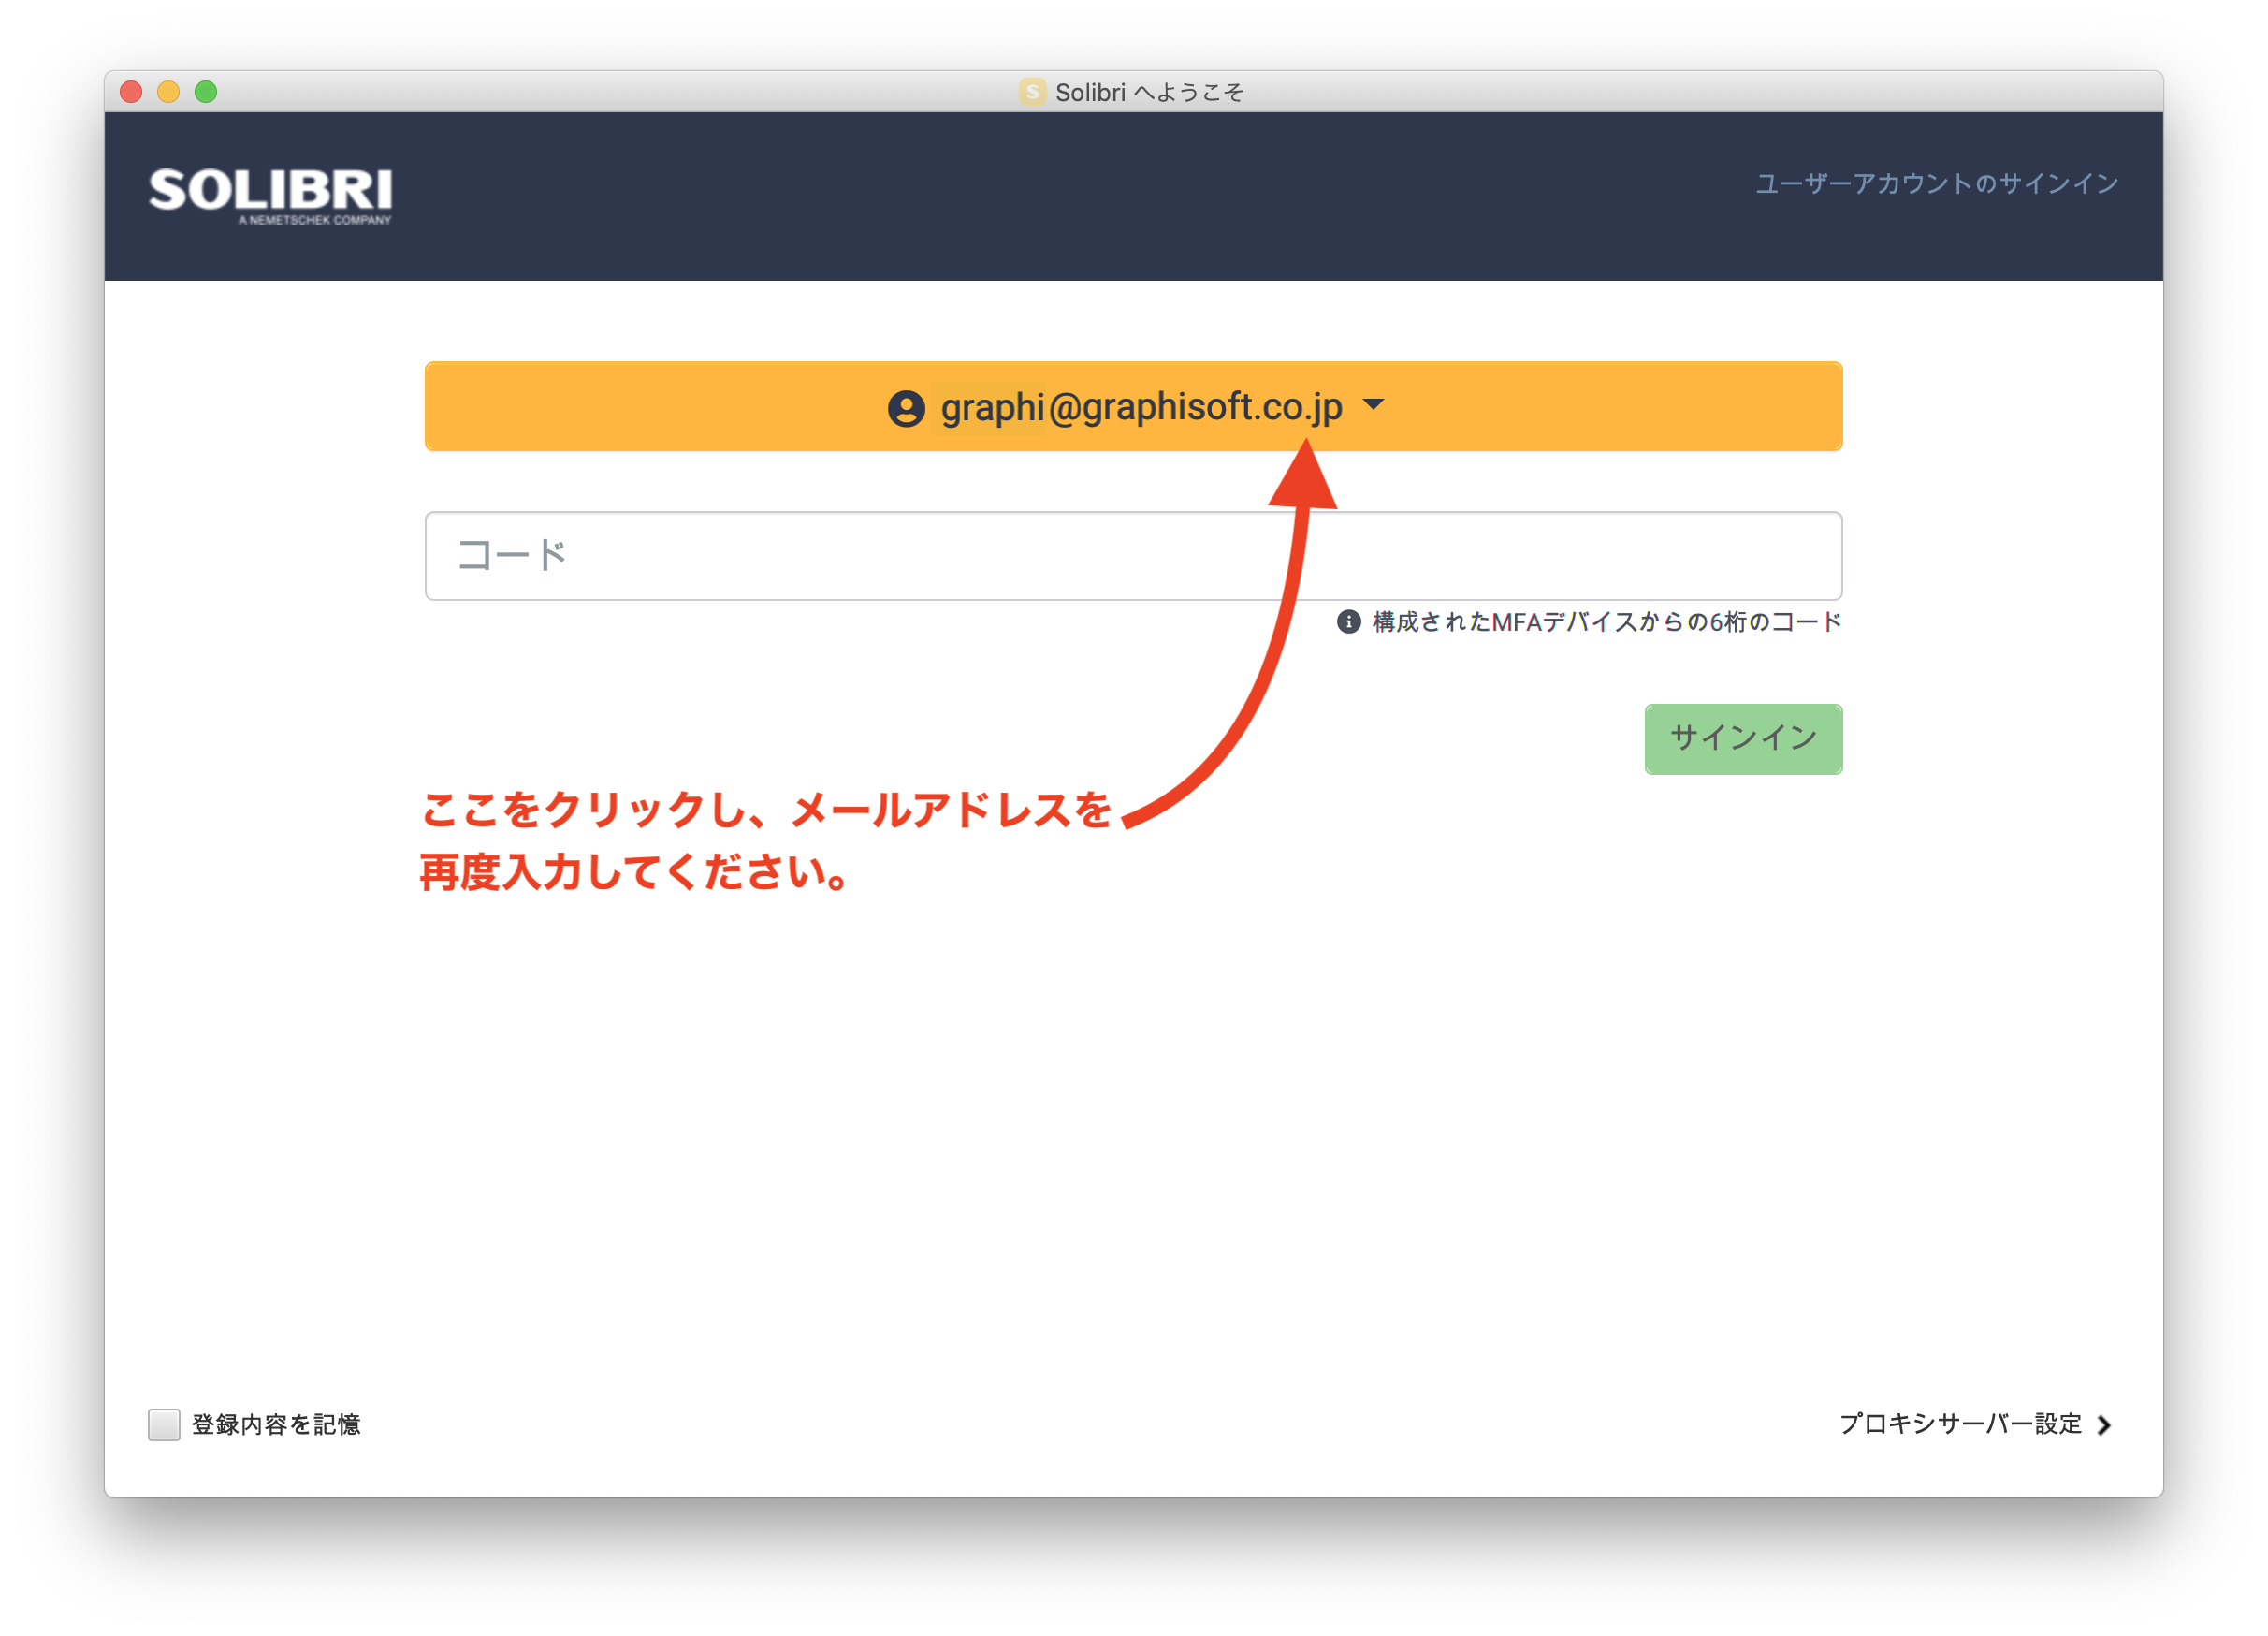Image resolution: width=2268 pixels, height=1636 pixels.
Task: Click the ユーザーアカウントのサインイン header text
Action: point(1937,184)
